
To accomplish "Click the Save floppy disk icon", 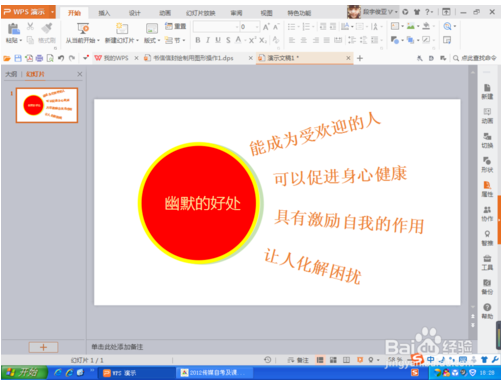I will 18,58.
